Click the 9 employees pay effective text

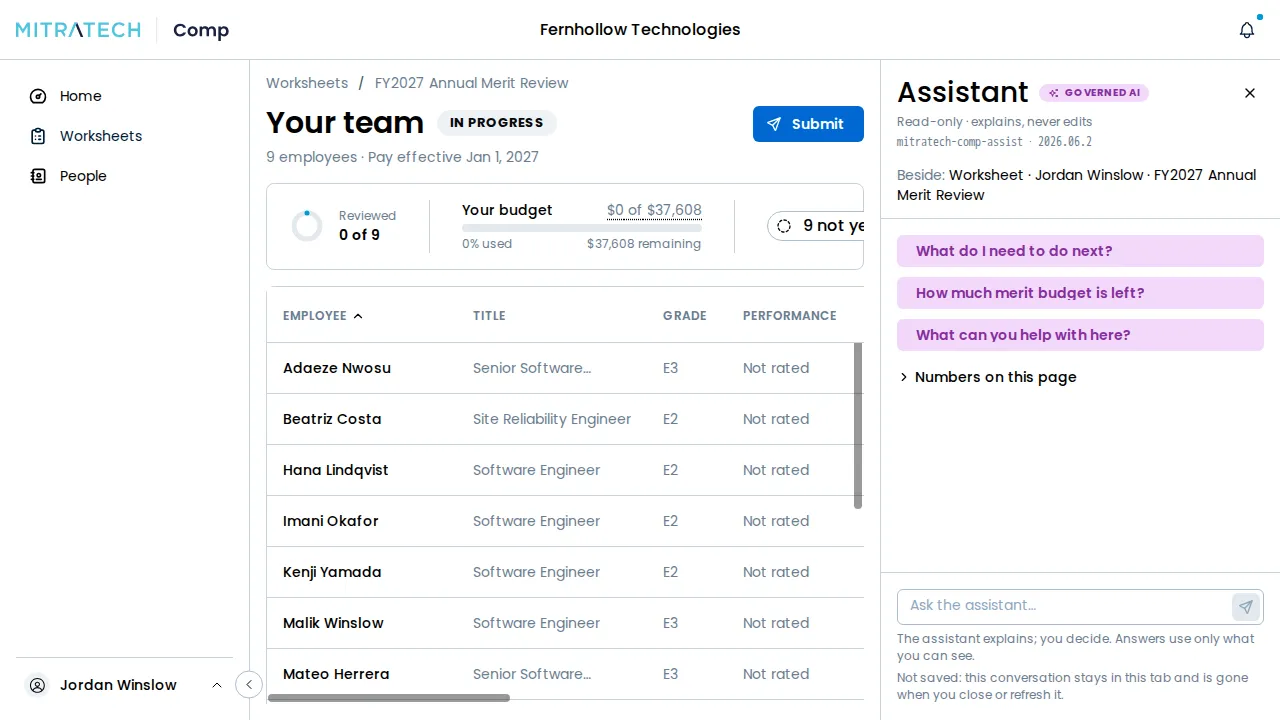[x=402, y=157]
